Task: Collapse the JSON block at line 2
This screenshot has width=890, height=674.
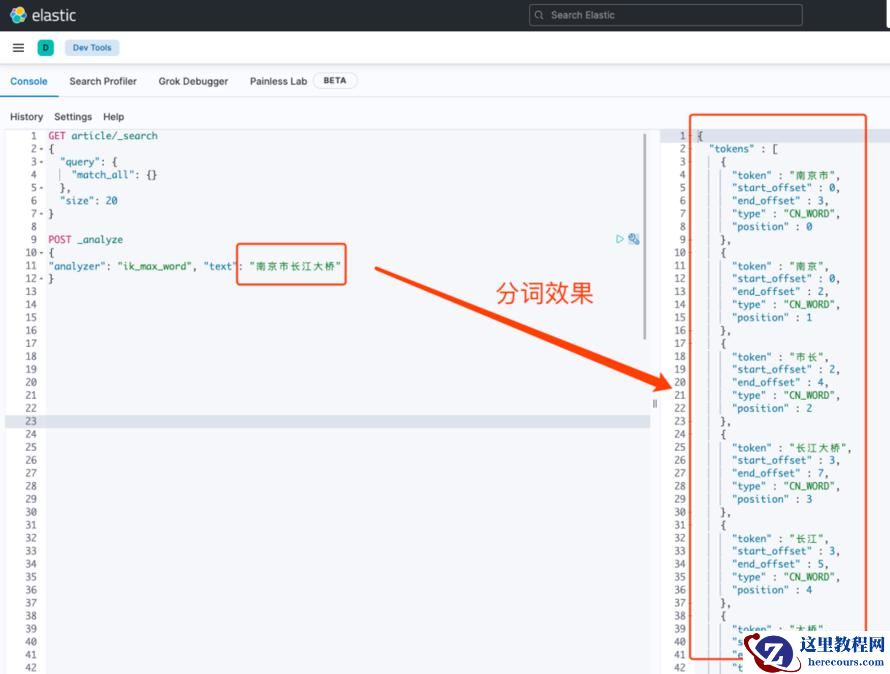Action: [41, 149]
